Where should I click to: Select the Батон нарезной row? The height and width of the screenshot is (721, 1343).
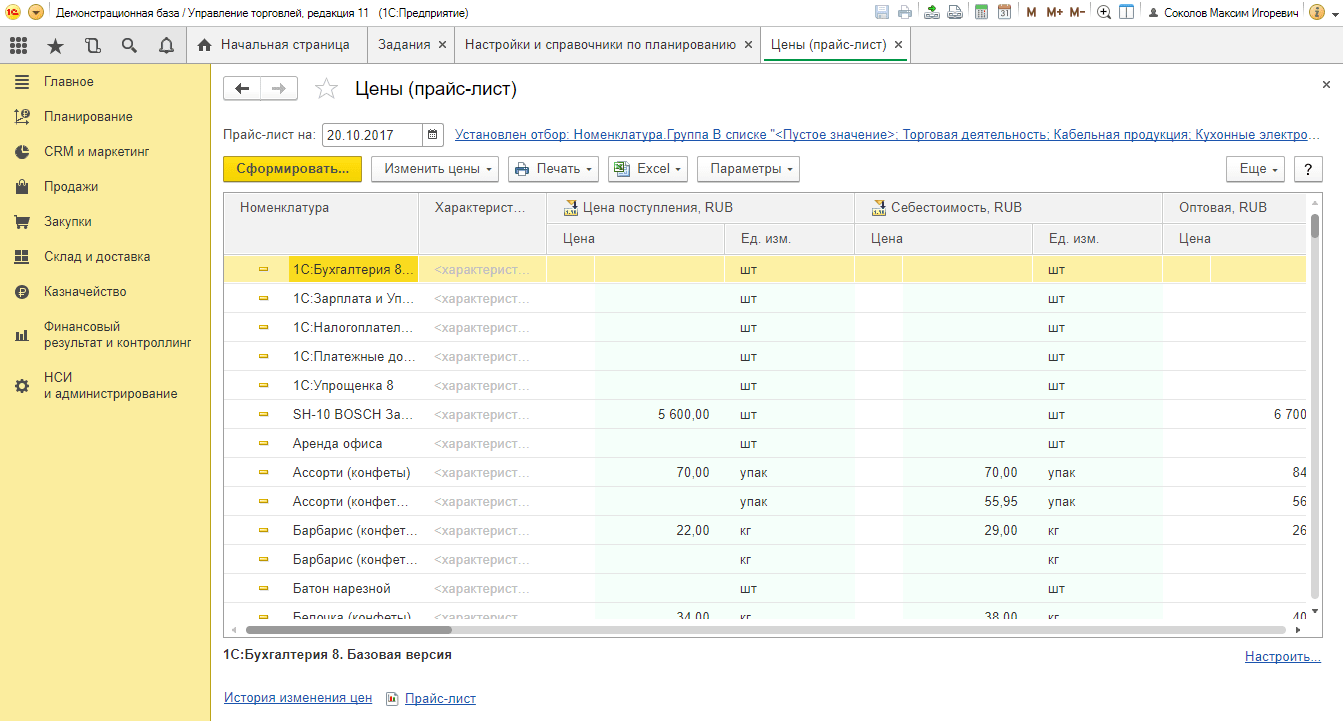point(765,589)
